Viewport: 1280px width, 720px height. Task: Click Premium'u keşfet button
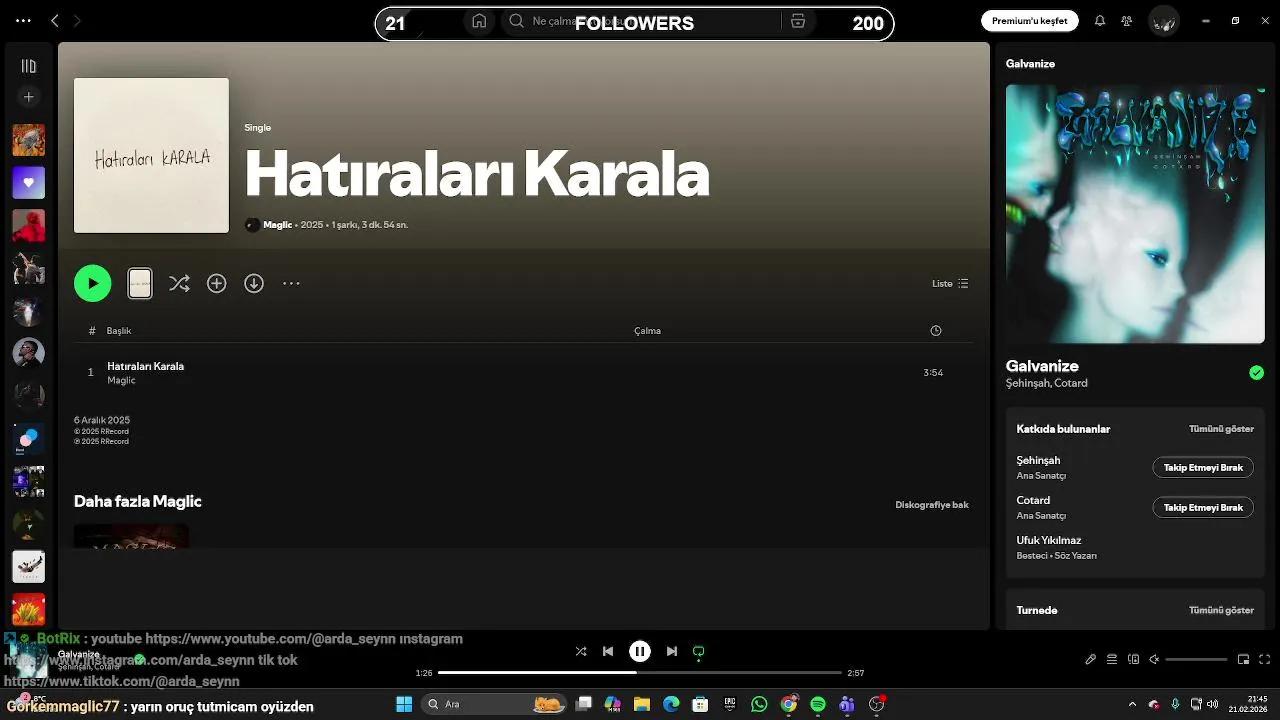coord(1029,21)
